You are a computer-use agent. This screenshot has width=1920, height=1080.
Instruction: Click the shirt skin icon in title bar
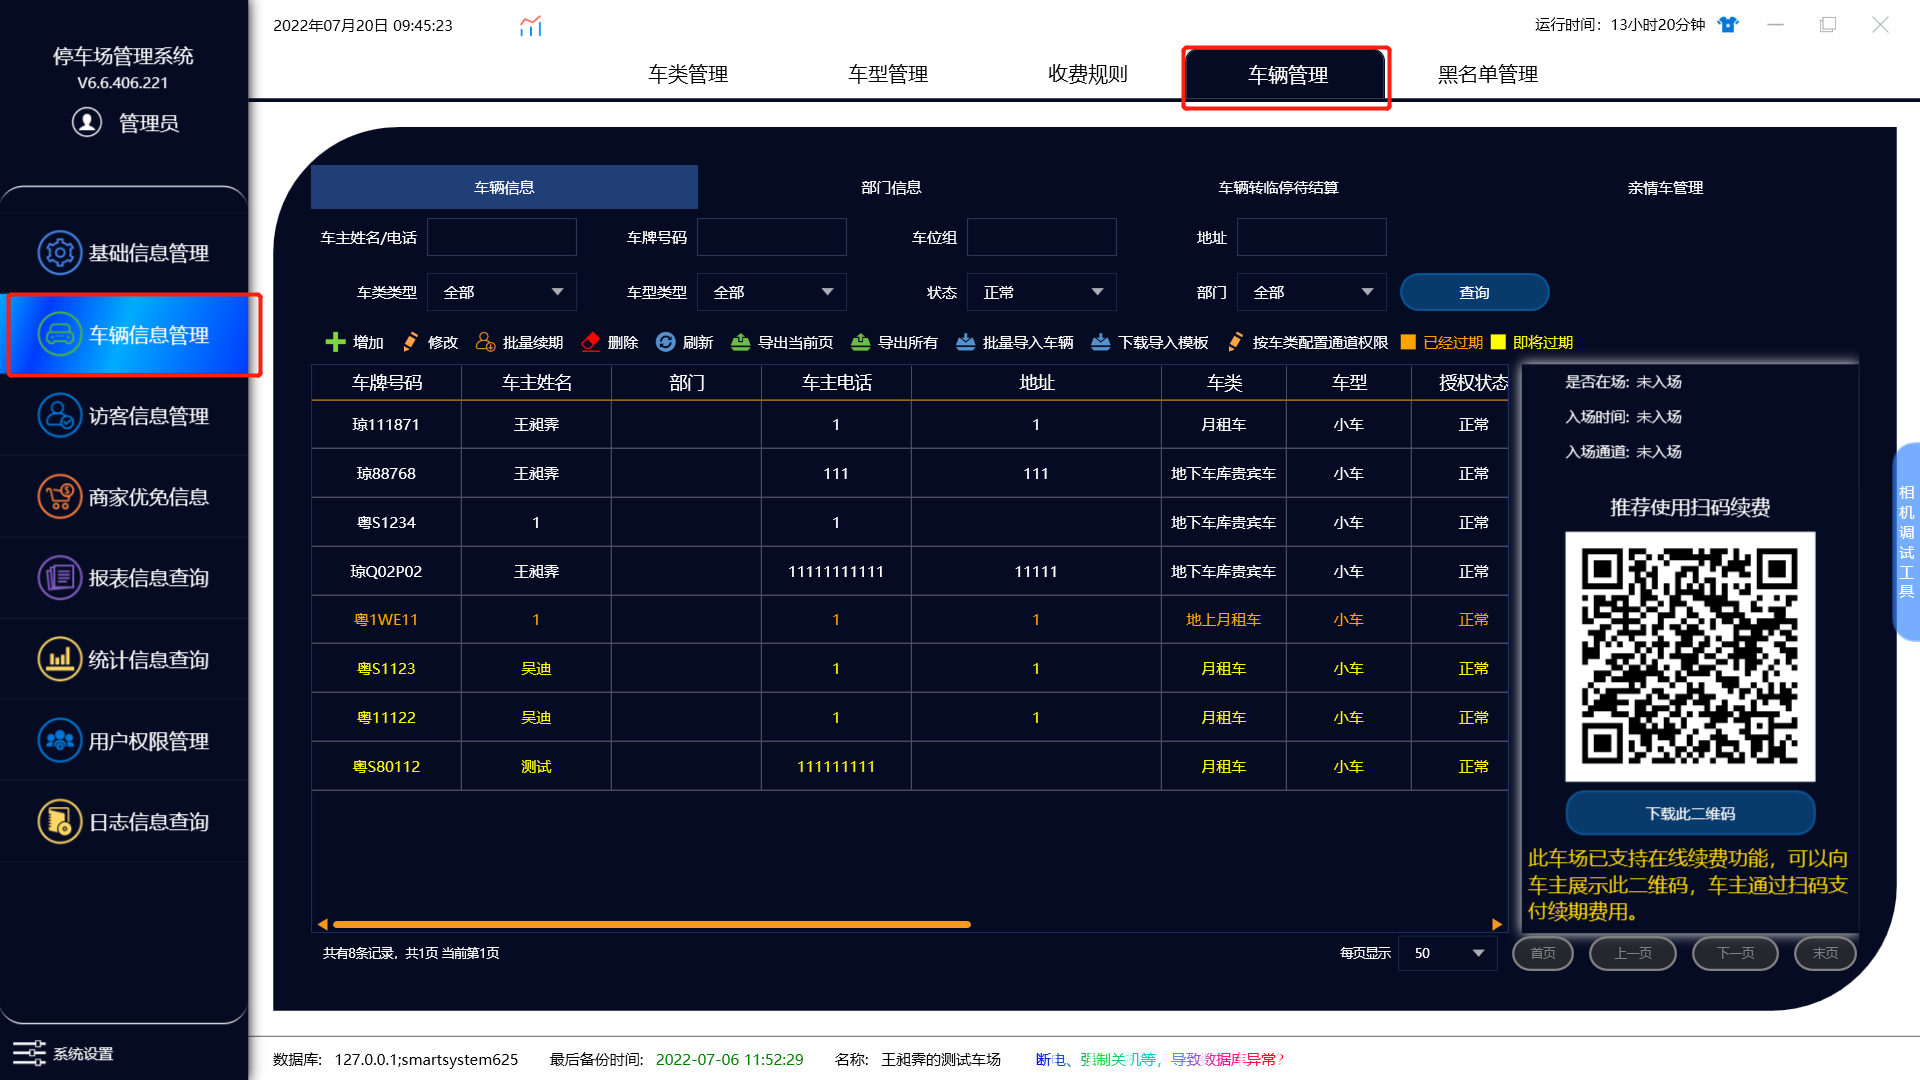tap(1728, 25)
